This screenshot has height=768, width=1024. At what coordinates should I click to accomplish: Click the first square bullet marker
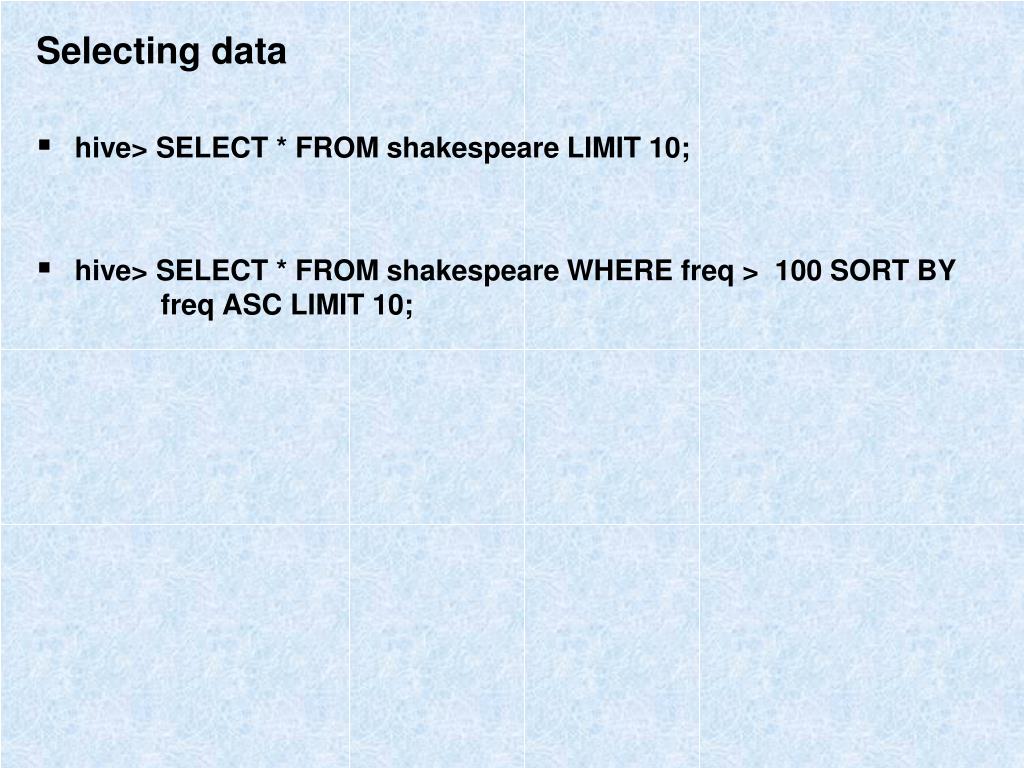[x=44, y=144]
